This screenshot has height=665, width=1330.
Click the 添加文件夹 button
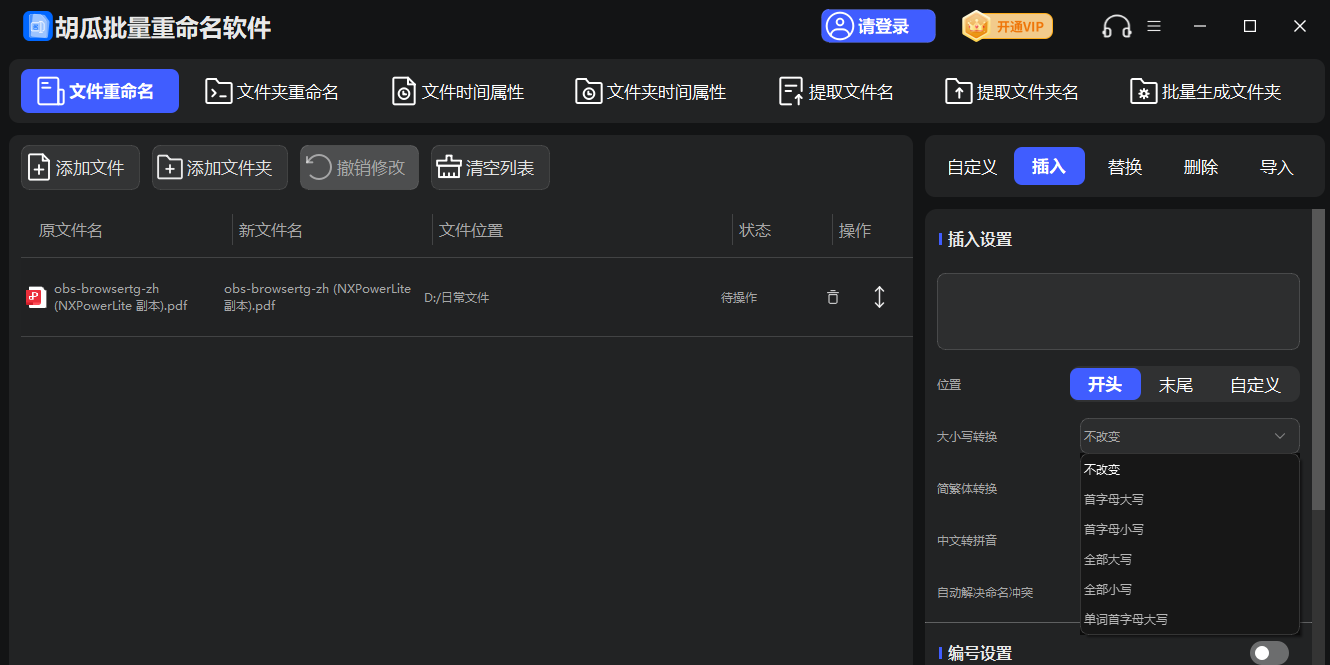pos(219,167)
